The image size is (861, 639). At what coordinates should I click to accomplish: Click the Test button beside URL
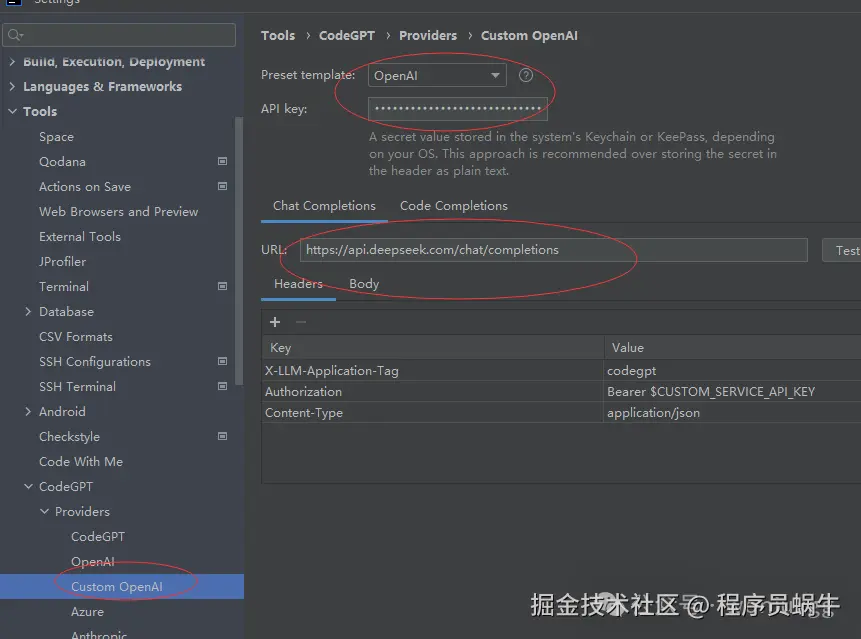point(842,250)
